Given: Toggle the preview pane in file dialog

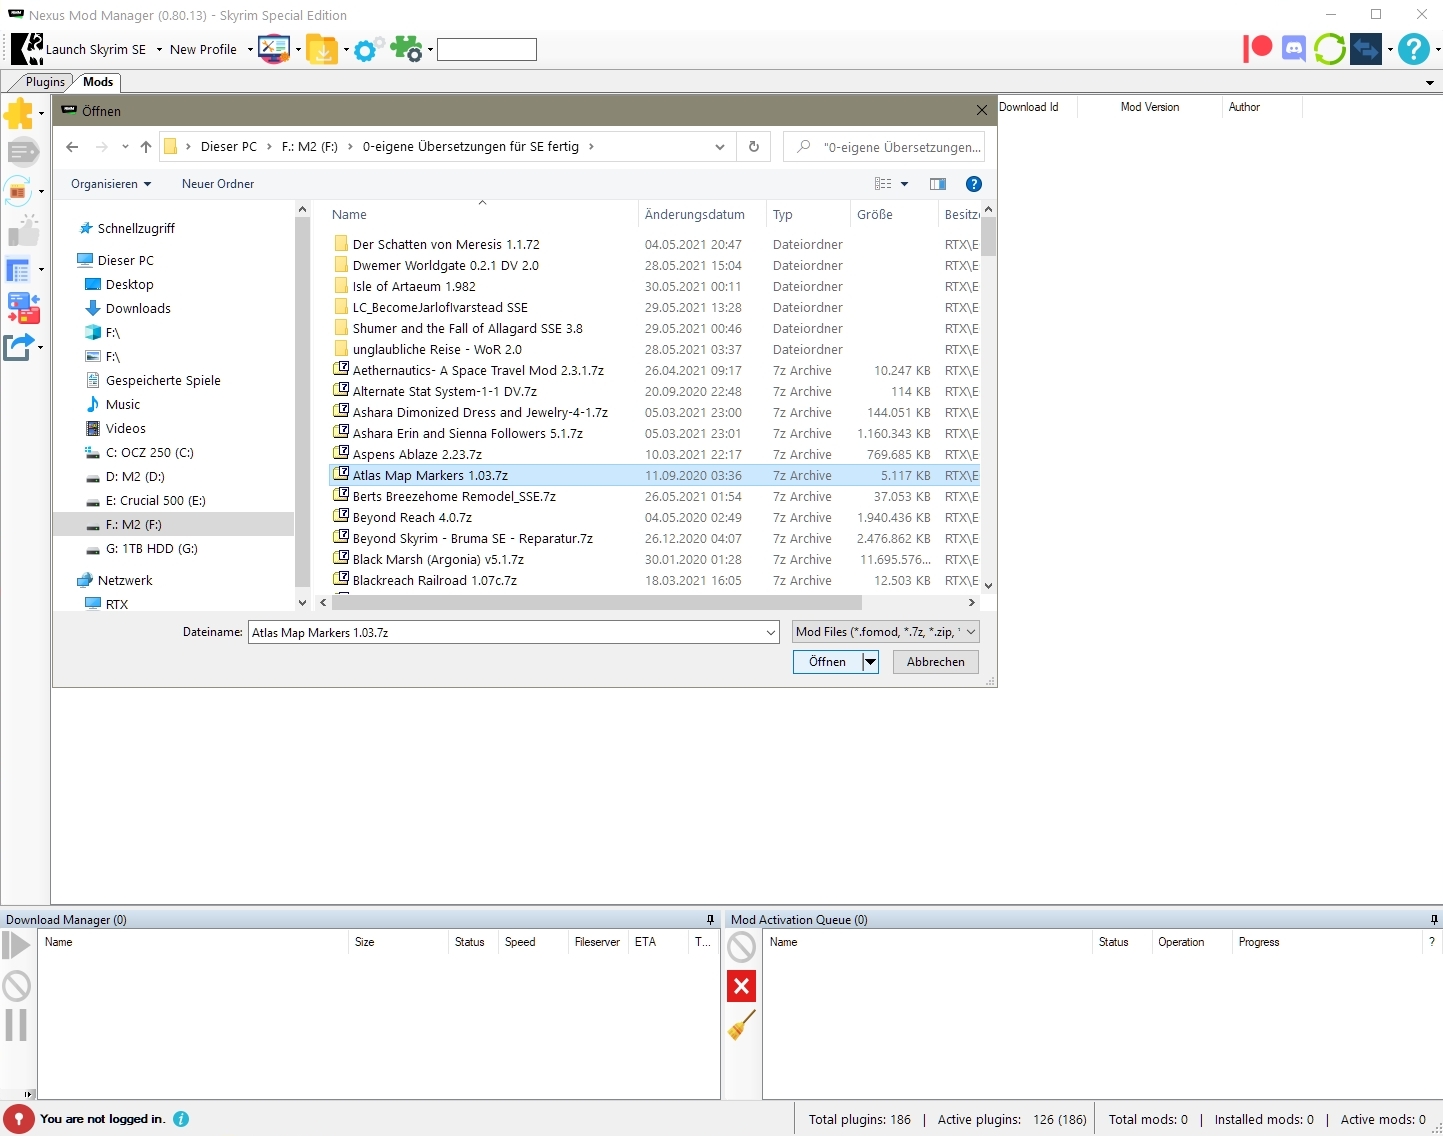Looking at the screenshot, I should [x=937, y=184].
